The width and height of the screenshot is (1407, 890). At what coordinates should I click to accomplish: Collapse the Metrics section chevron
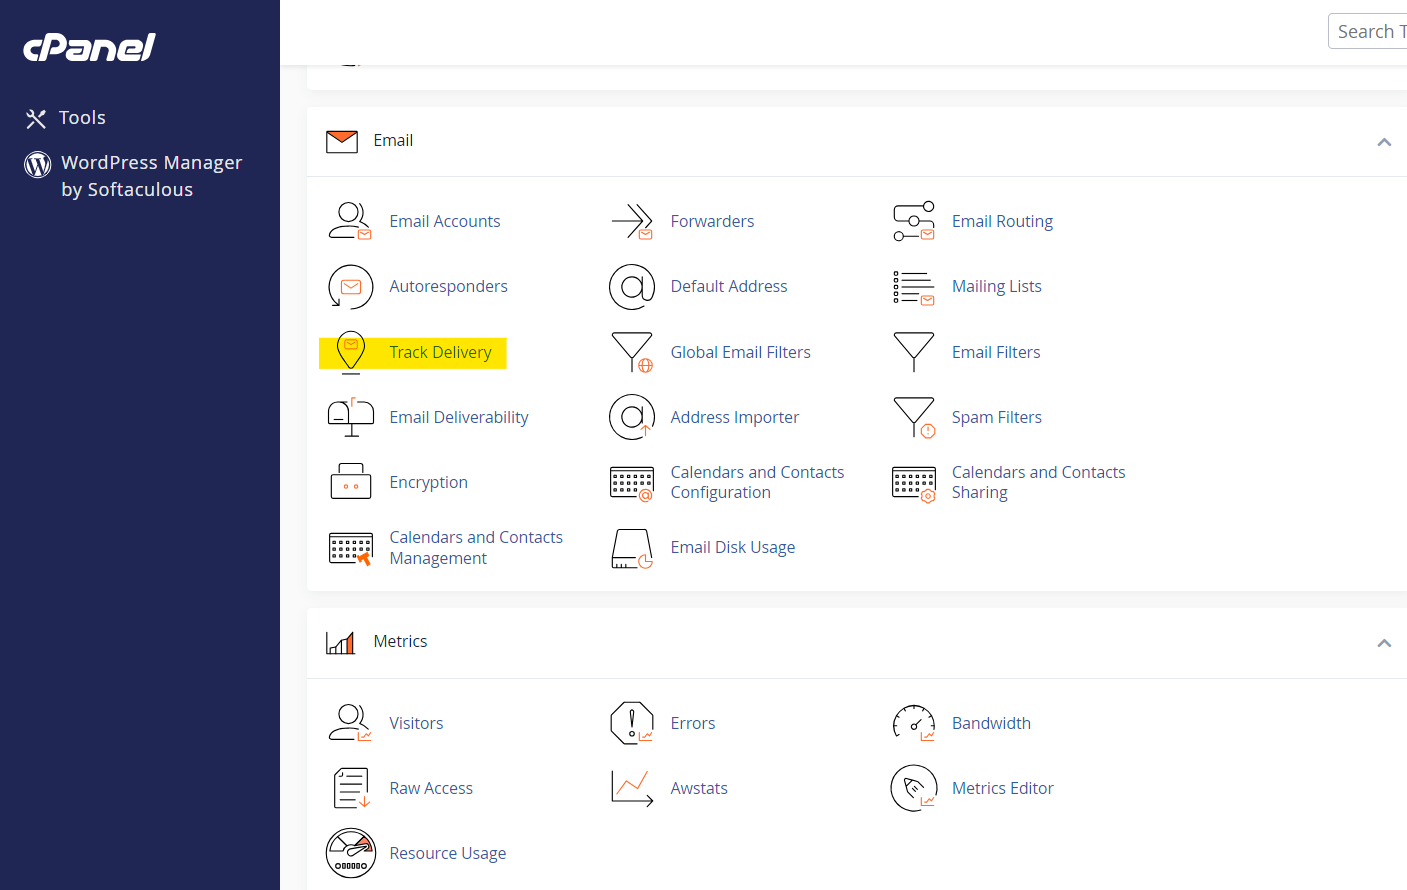pyautogui.click(x=1384, y=643)
